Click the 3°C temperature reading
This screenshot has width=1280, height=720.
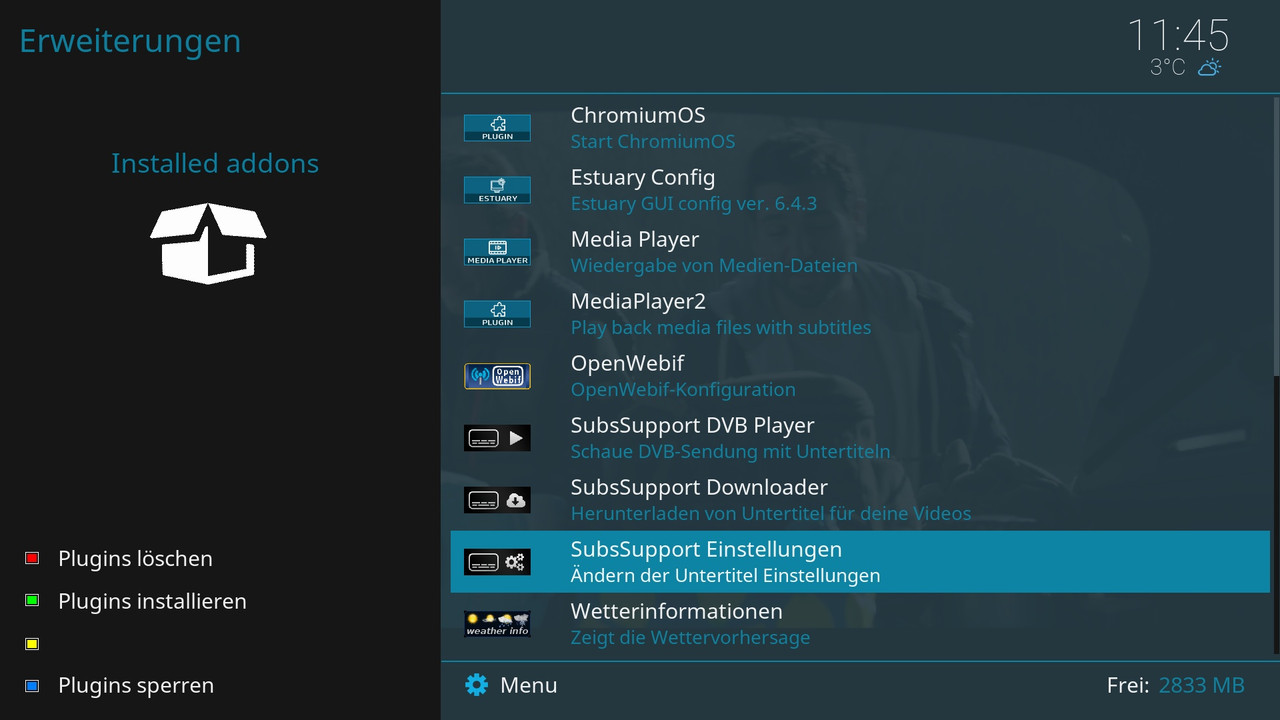click(1168, 67)
